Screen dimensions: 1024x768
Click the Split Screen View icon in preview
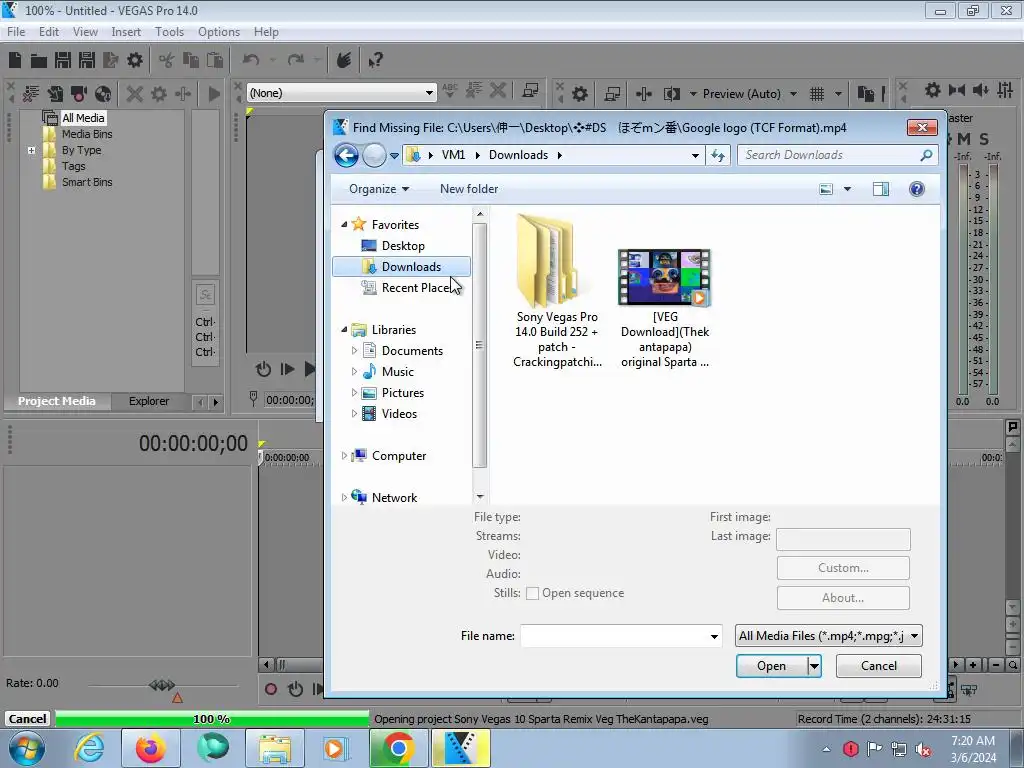point(671,94)
